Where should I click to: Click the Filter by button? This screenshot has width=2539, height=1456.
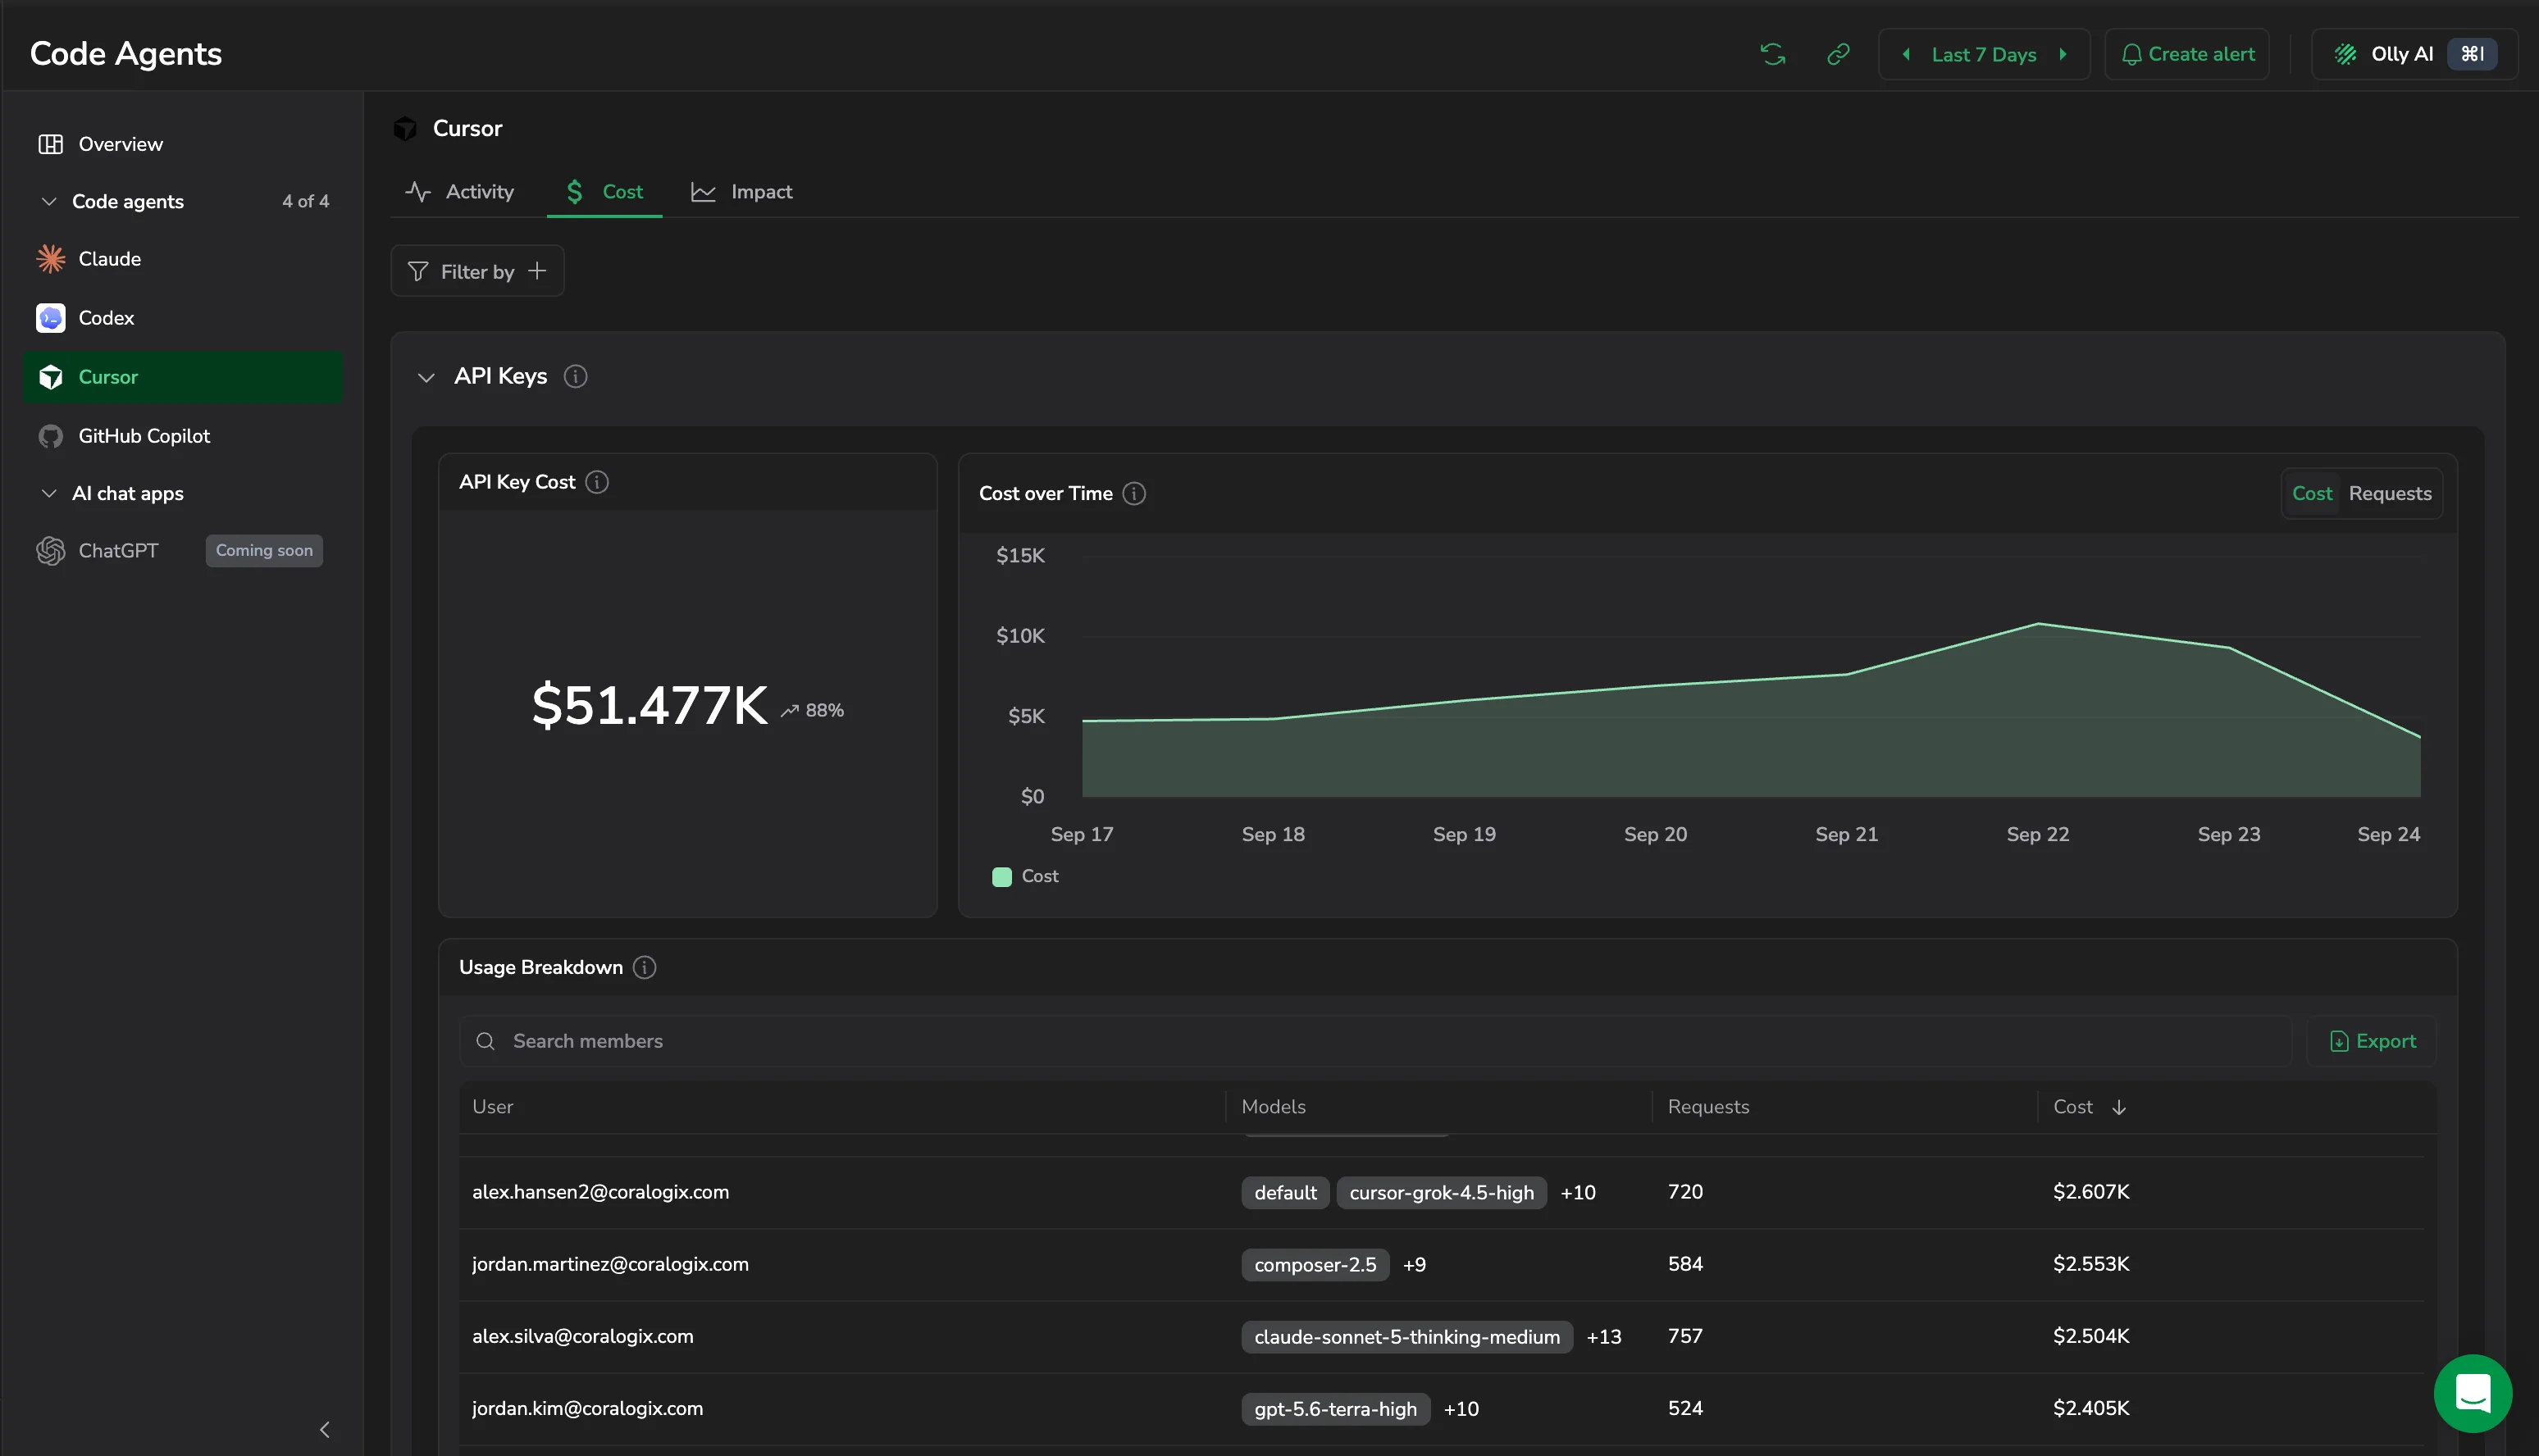pos(477,271)
